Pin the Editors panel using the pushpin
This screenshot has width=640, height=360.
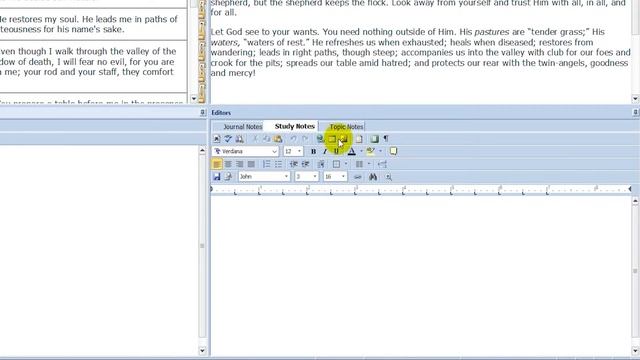click(x=636, y=112)
